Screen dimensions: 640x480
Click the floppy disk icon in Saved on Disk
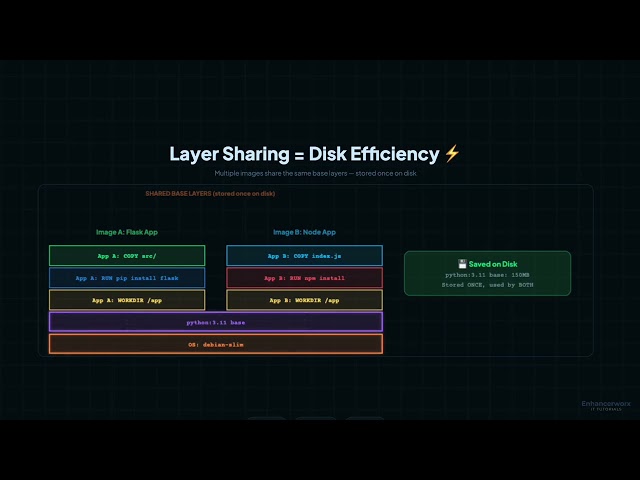click(462, 264)
